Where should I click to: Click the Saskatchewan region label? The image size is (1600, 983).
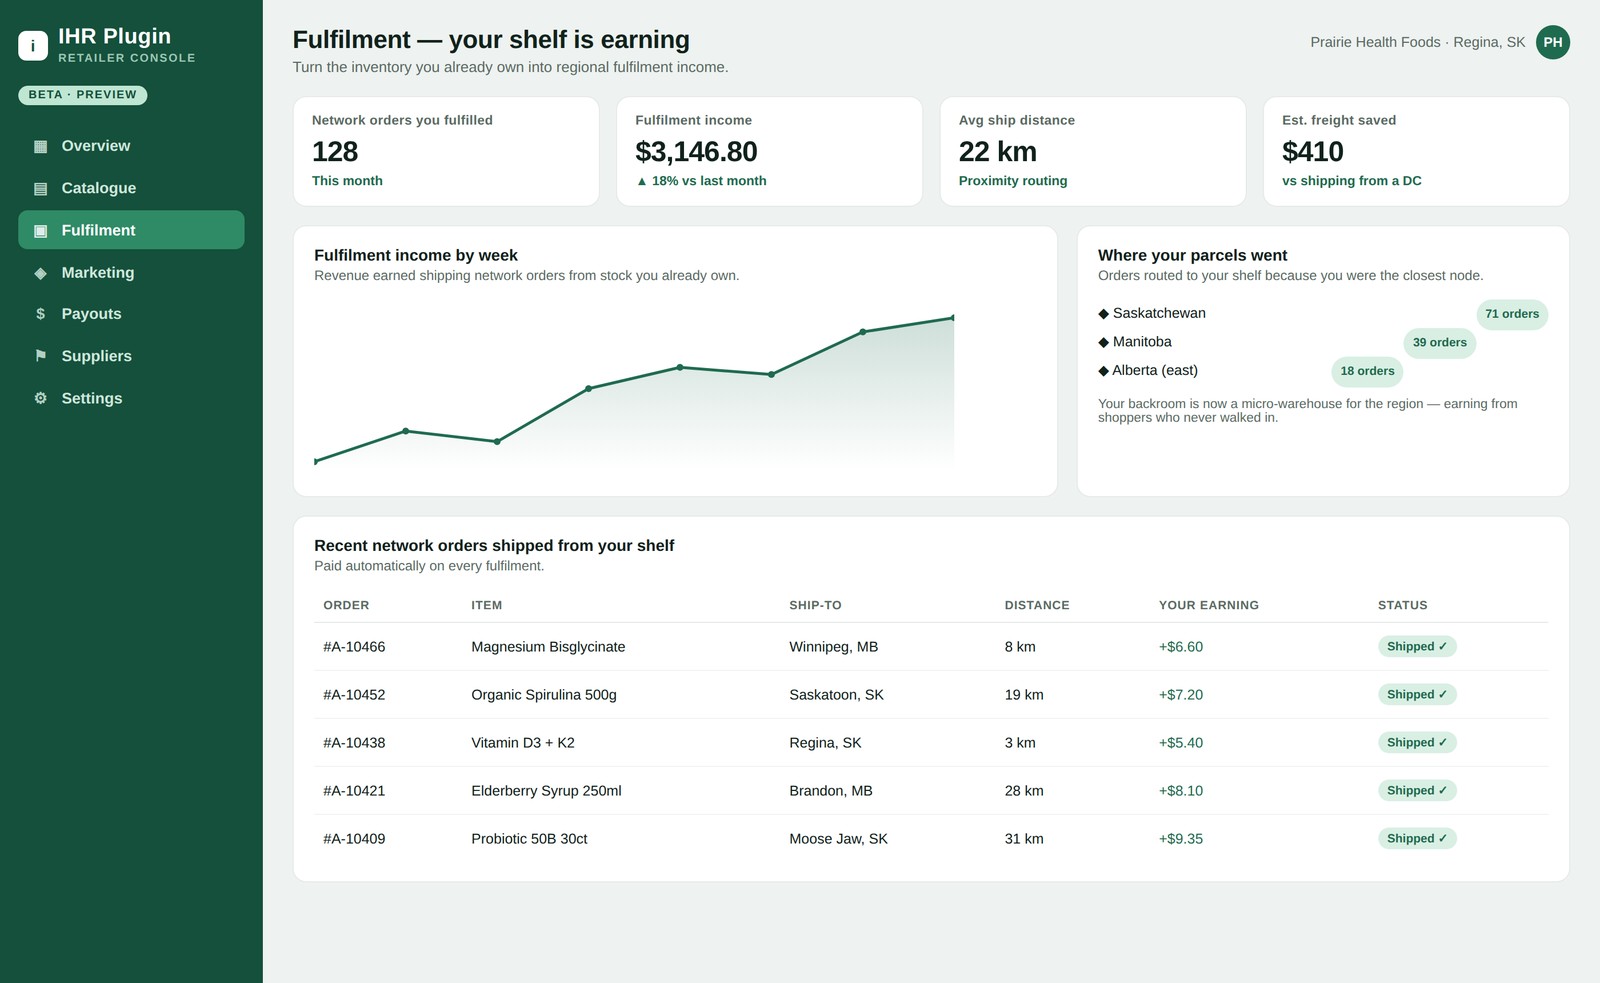pyautogui.click(x=1152, y=313)
